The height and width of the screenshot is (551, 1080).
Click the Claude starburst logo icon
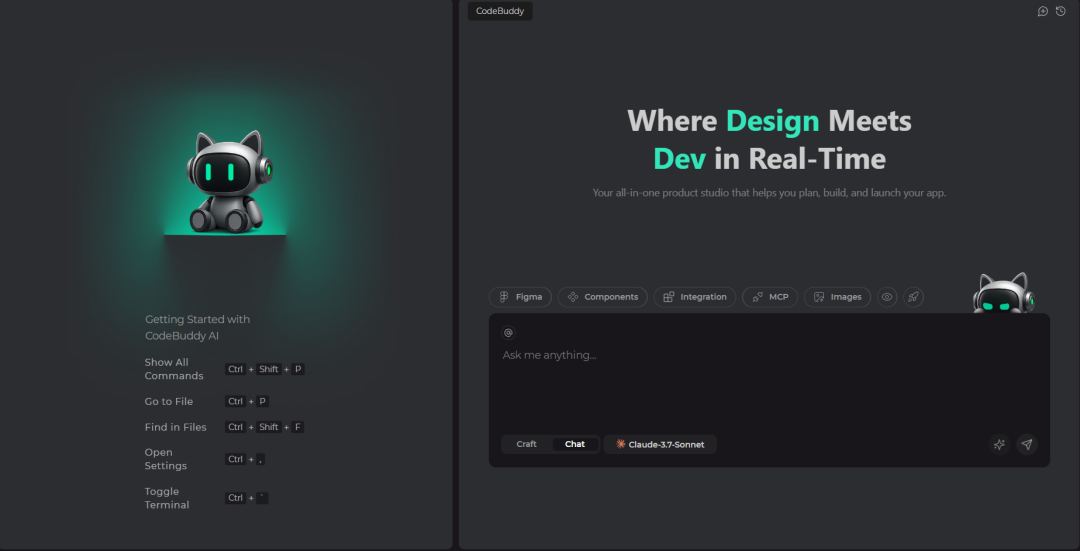(621, 444)
